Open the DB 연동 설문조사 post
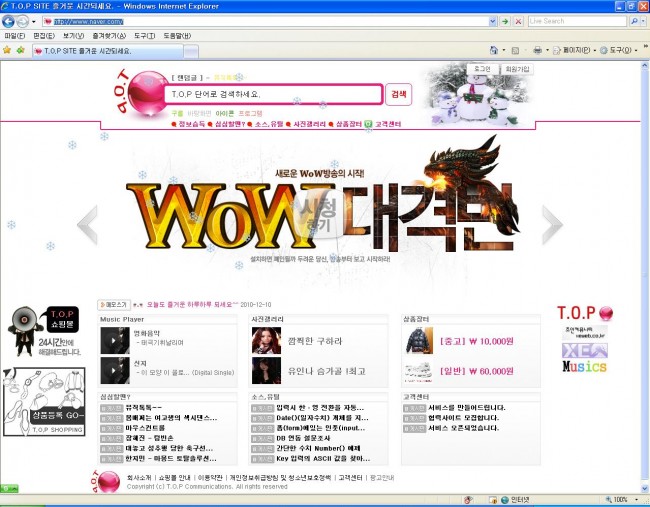This screenshot has width=650, height=507. pyautogui.click(x=305, y=438)
